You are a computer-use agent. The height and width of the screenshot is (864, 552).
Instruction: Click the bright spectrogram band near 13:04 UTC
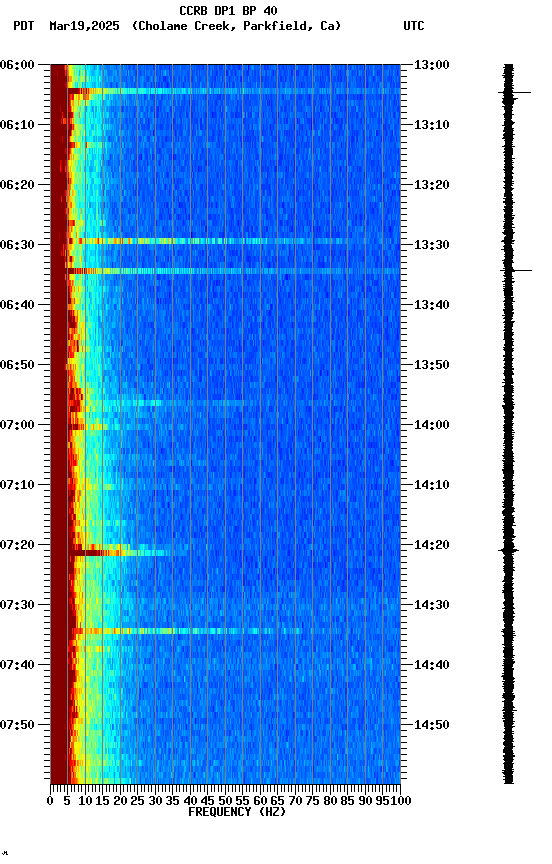point(234,91)
